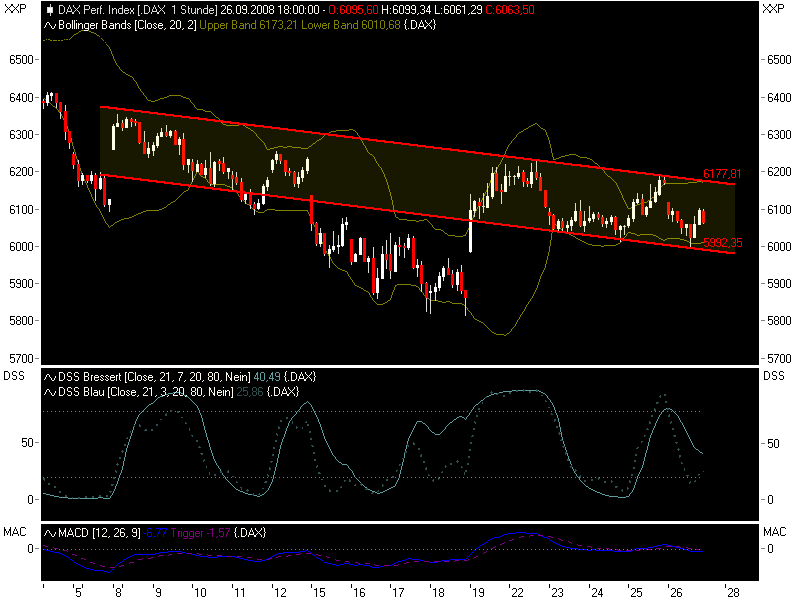Click the MACD line icon
Image resolution: width=800 pixels, height=600 pixels.
click(x=49, y=533)
